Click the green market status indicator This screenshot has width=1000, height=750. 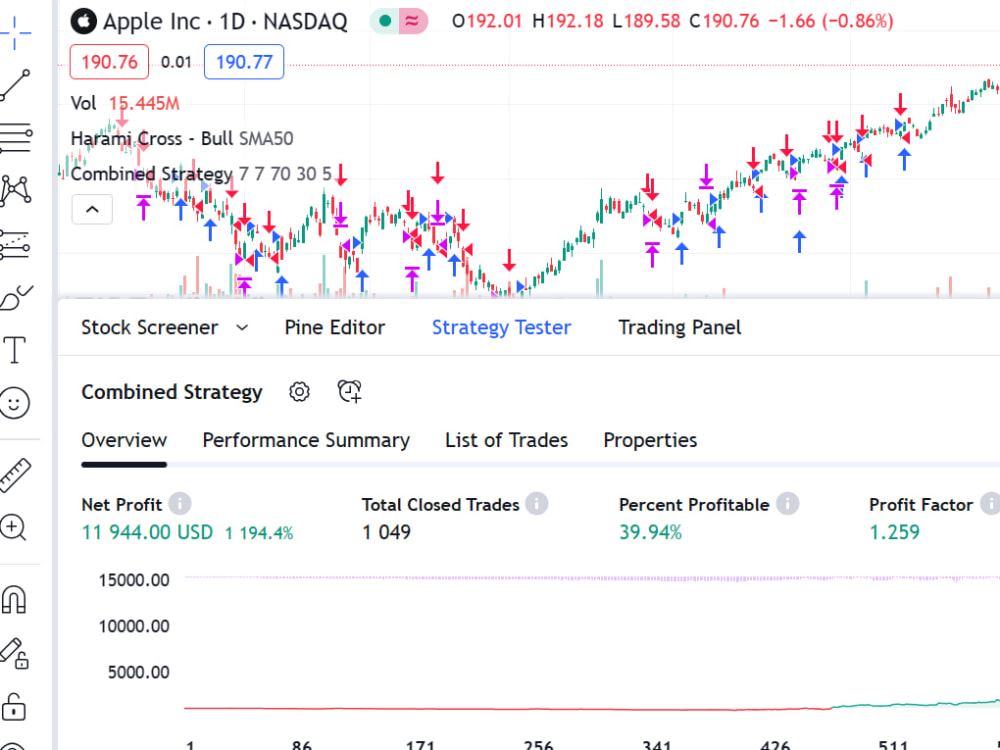(385, 22)
